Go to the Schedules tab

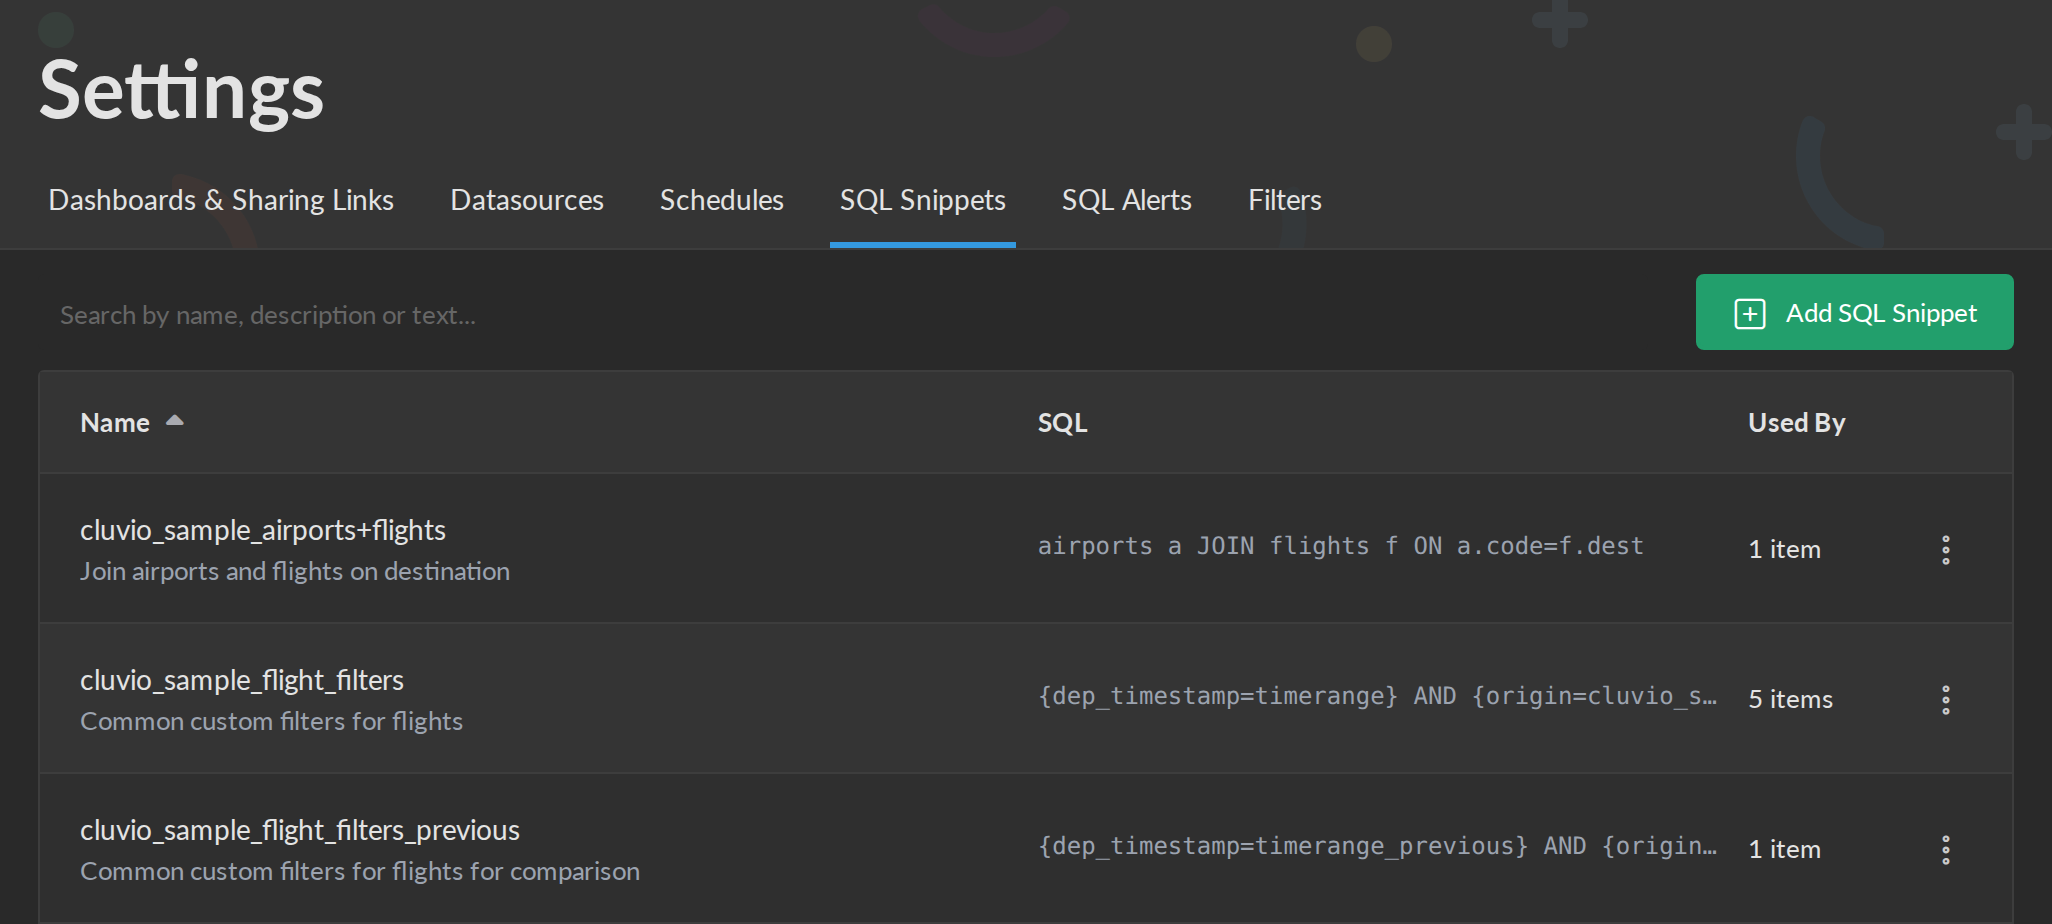coord(721,200)
